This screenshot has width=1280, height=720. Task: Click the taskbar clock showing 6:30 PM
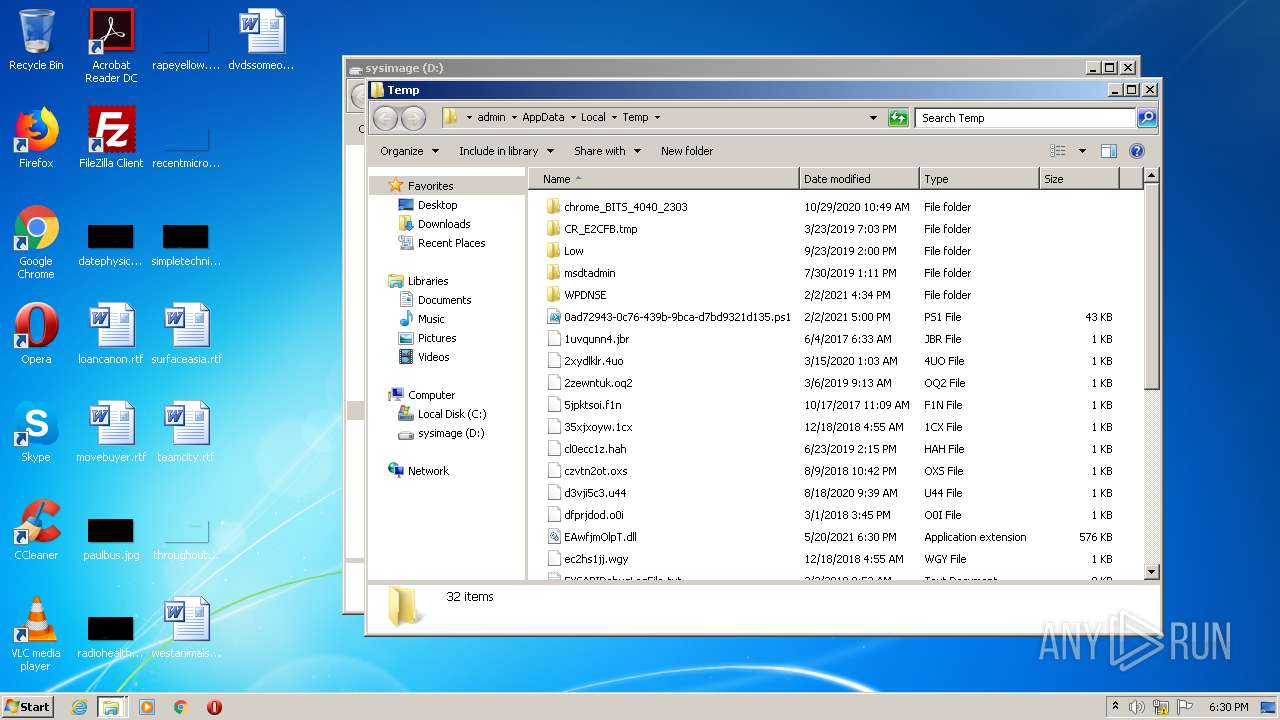point(1228,707)
